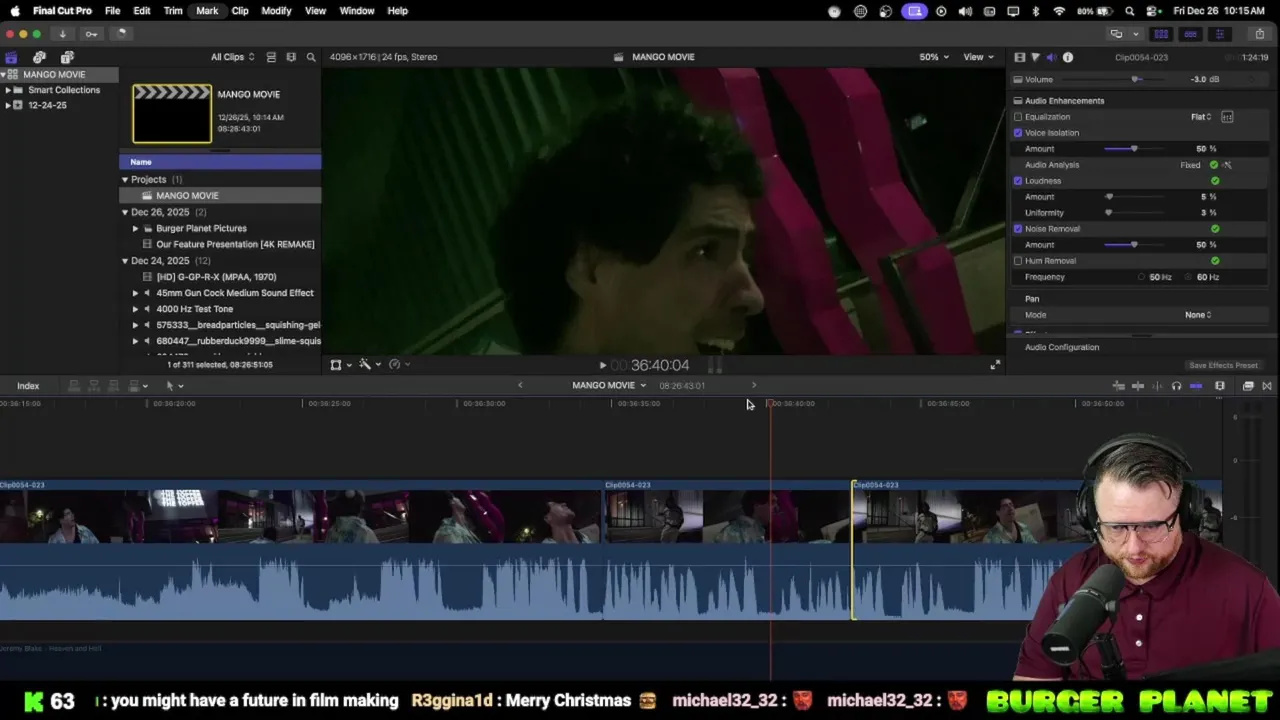1280x720 pixels.
Task: Collapse the MANGO MOVIE library tree
Action: click(3, 74)
